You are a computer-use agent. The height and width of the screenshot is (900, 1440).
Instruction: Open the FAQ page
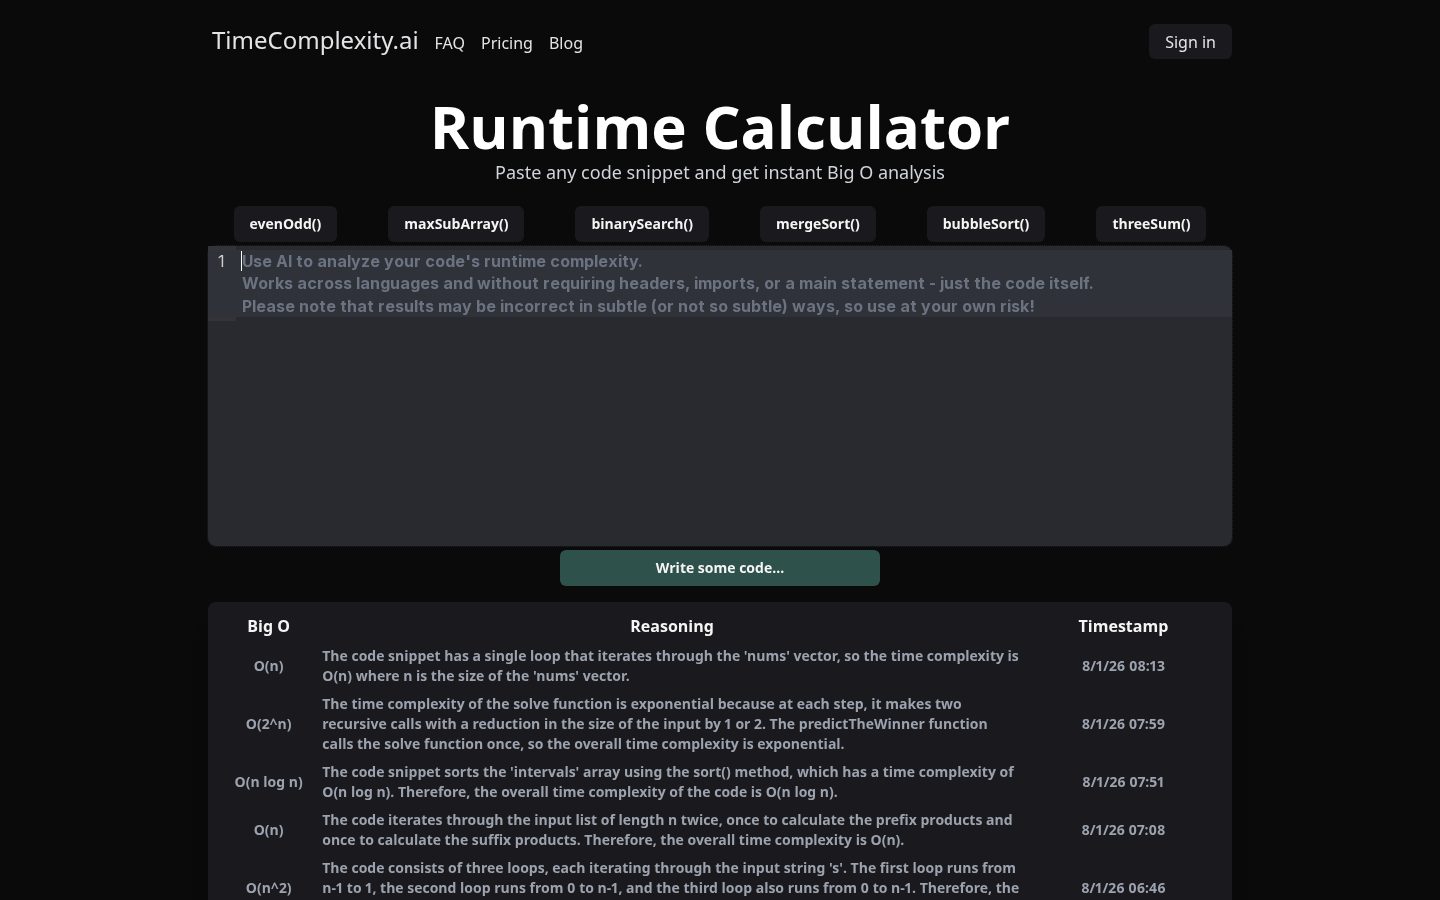click(449, 43)
